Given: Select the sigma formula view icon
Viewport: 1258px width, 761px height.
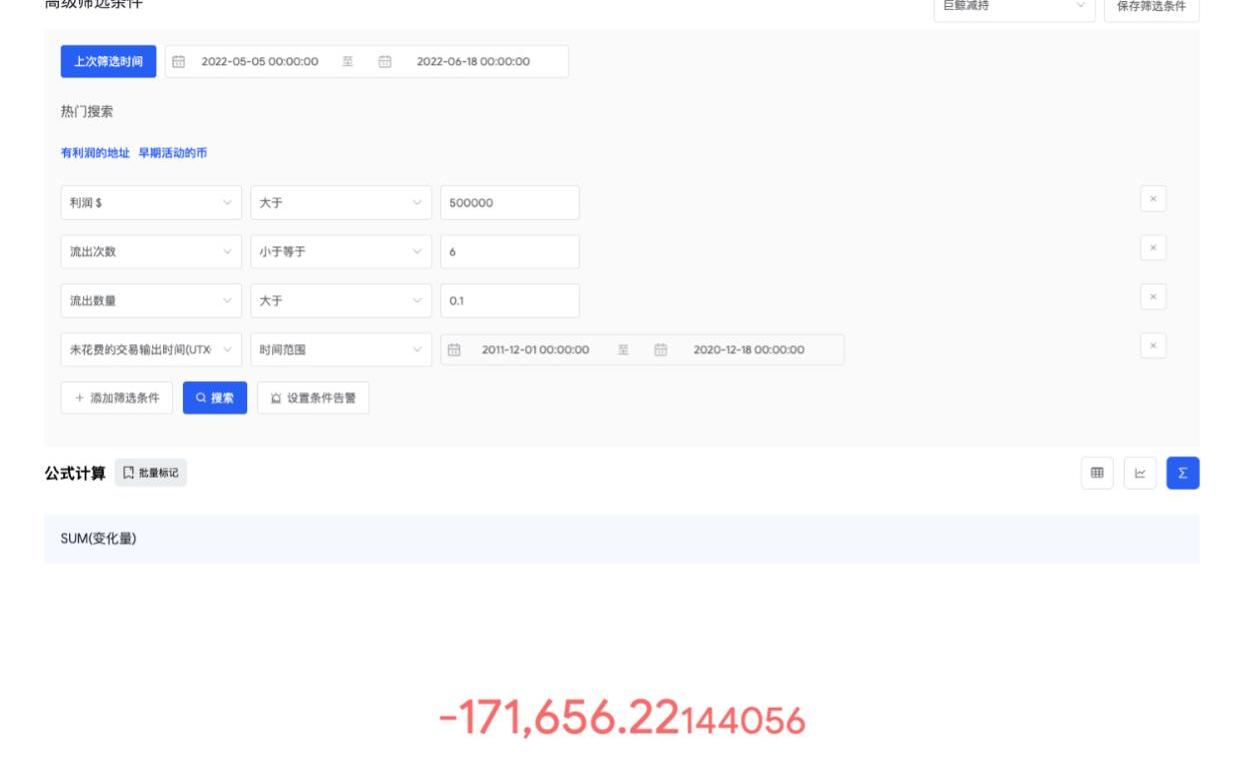Looking at the screenshot, I should coord(1183,473).
